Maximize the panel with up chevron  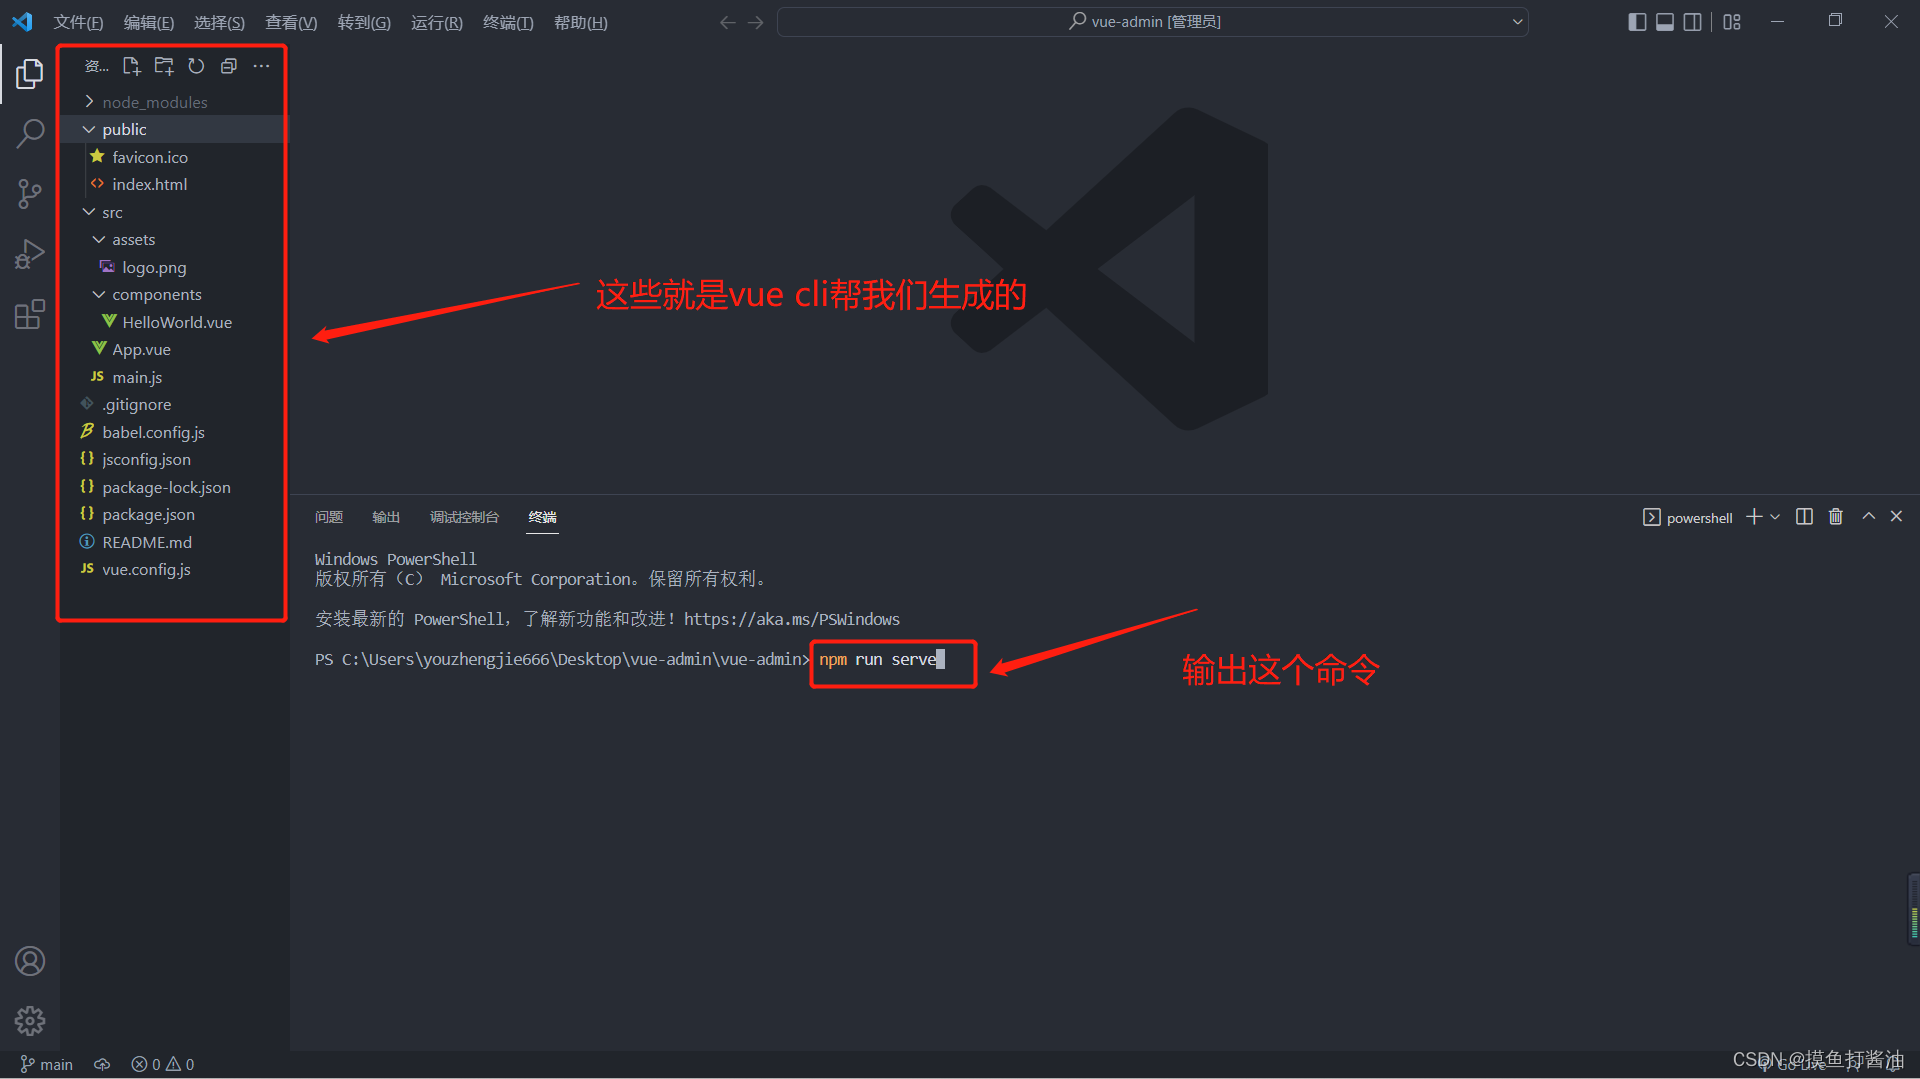tap(1868, 517)
